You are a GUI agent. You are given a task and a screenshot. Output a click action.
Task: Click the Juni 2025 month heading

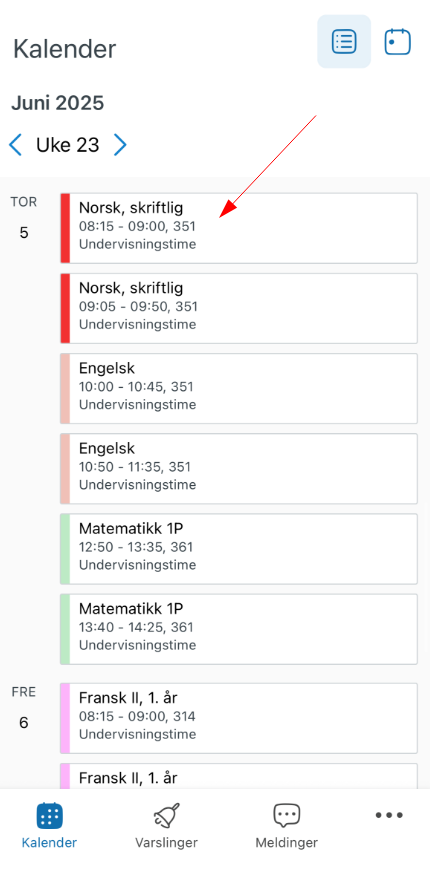pyautogui.click(x=58, y=103)
